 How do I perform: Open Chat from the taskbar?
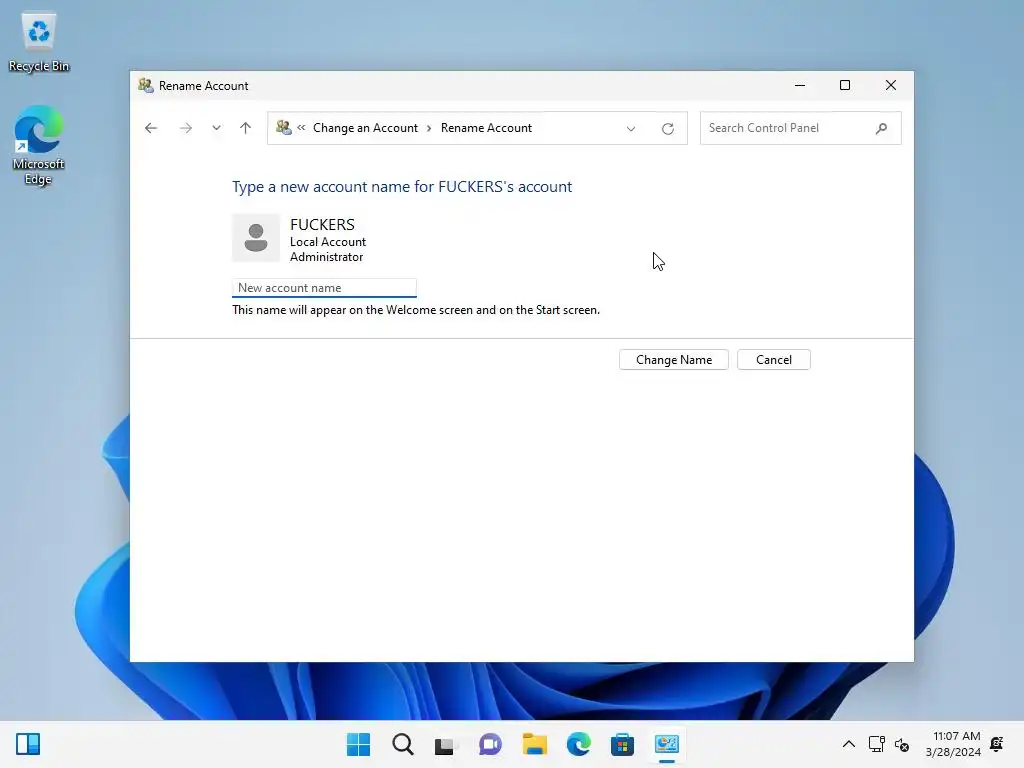click(490, 744)
